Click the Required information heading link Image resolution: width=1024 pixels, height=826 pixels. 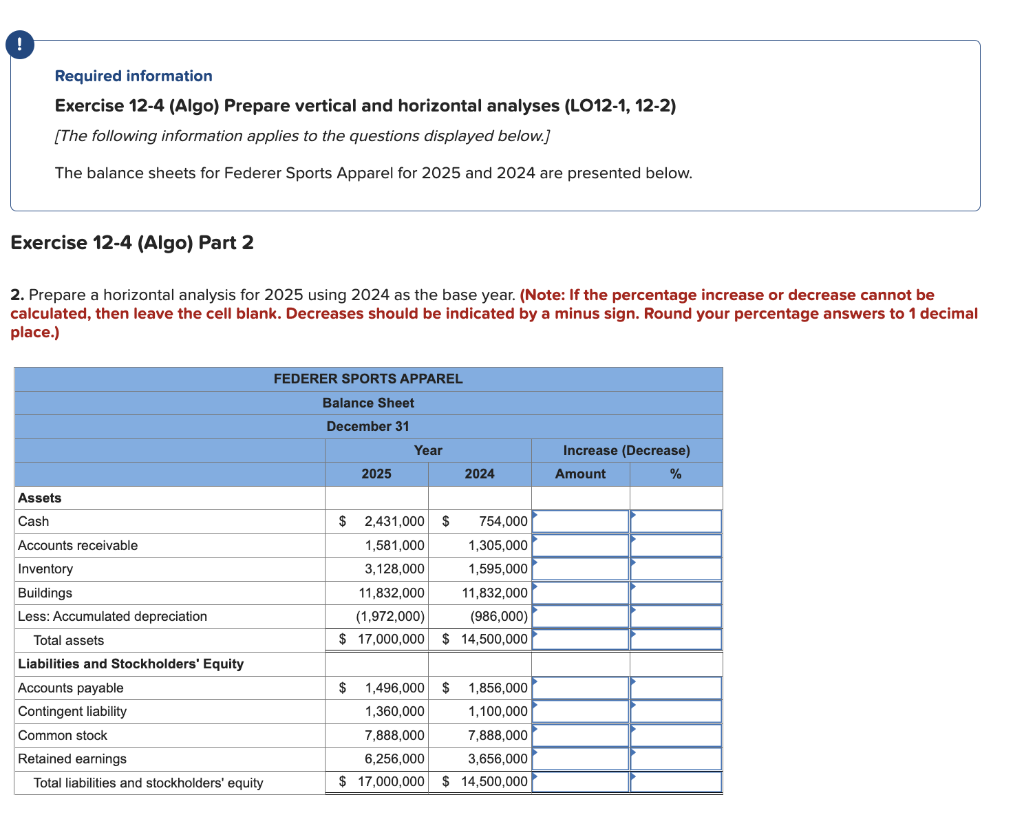133,75
